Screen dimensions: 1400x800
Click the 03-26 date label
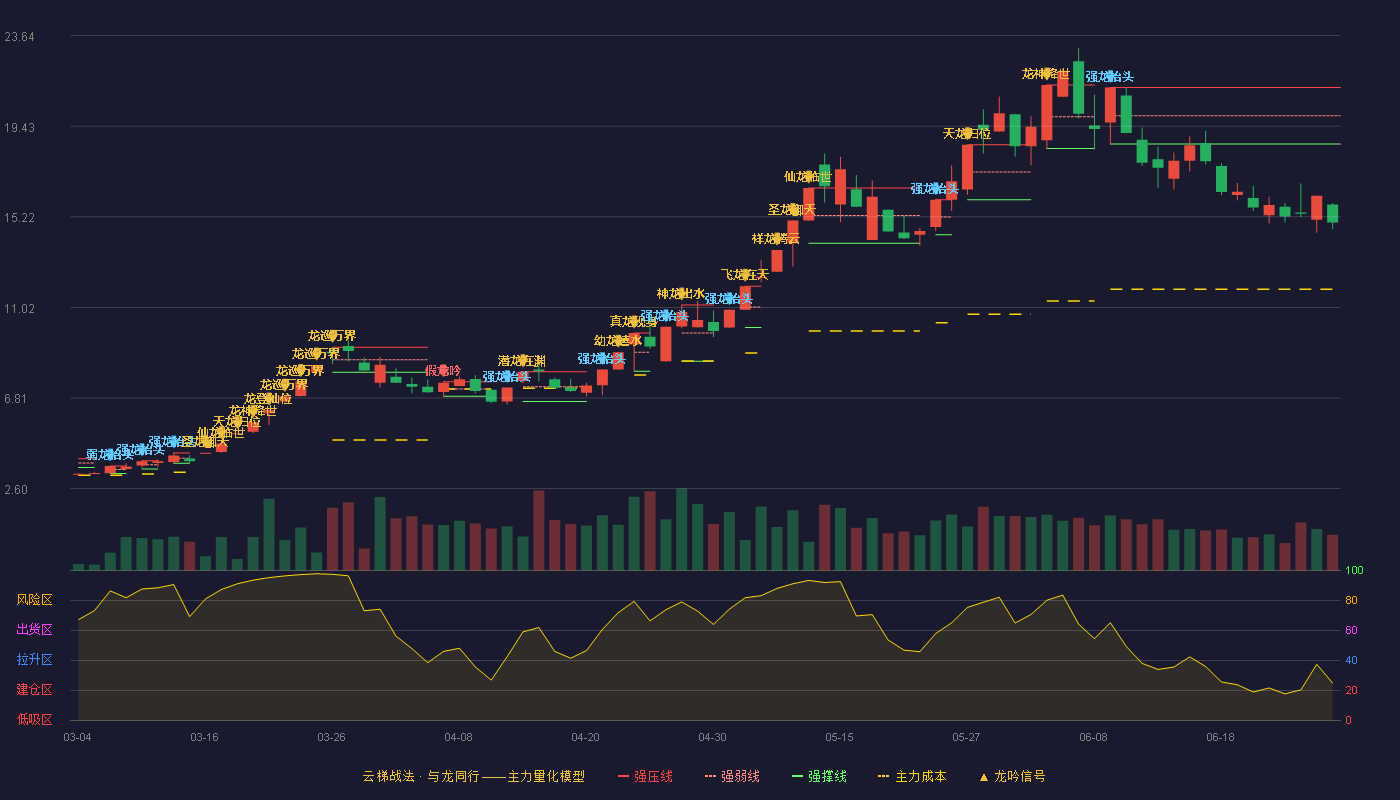point(331,737)
